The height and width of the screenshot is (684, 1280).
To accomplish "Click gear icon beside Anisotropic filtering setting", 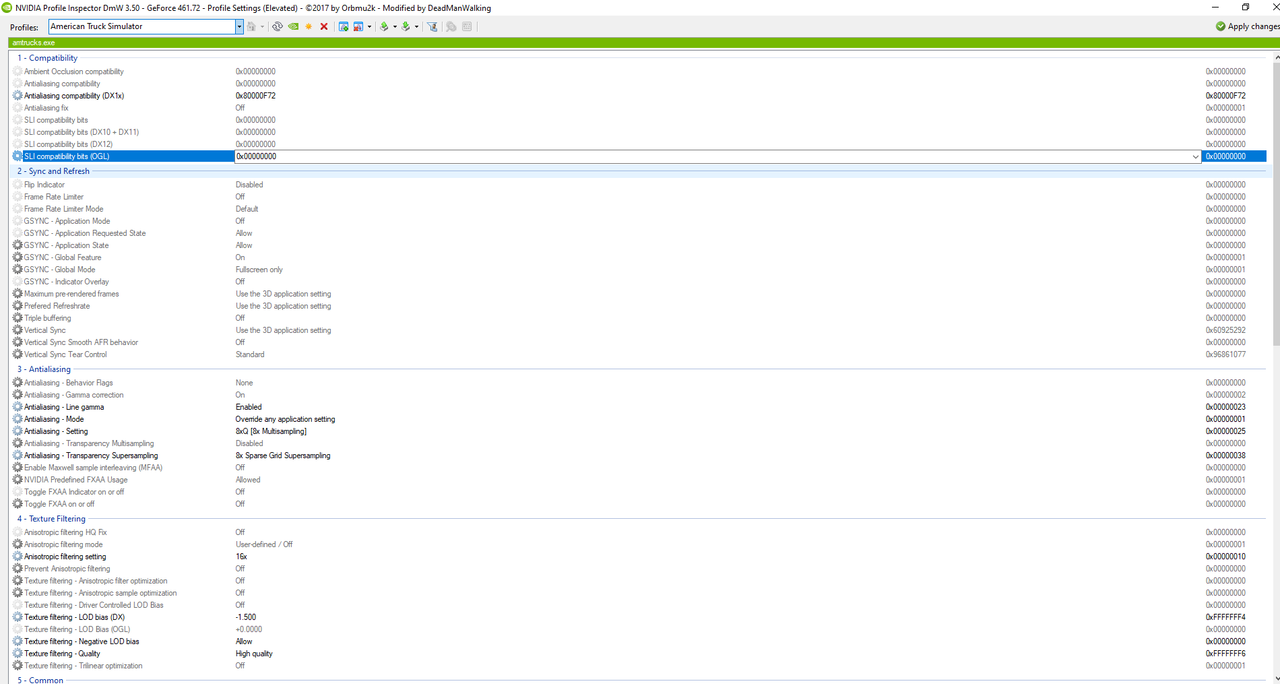I will tap(17, 556).
